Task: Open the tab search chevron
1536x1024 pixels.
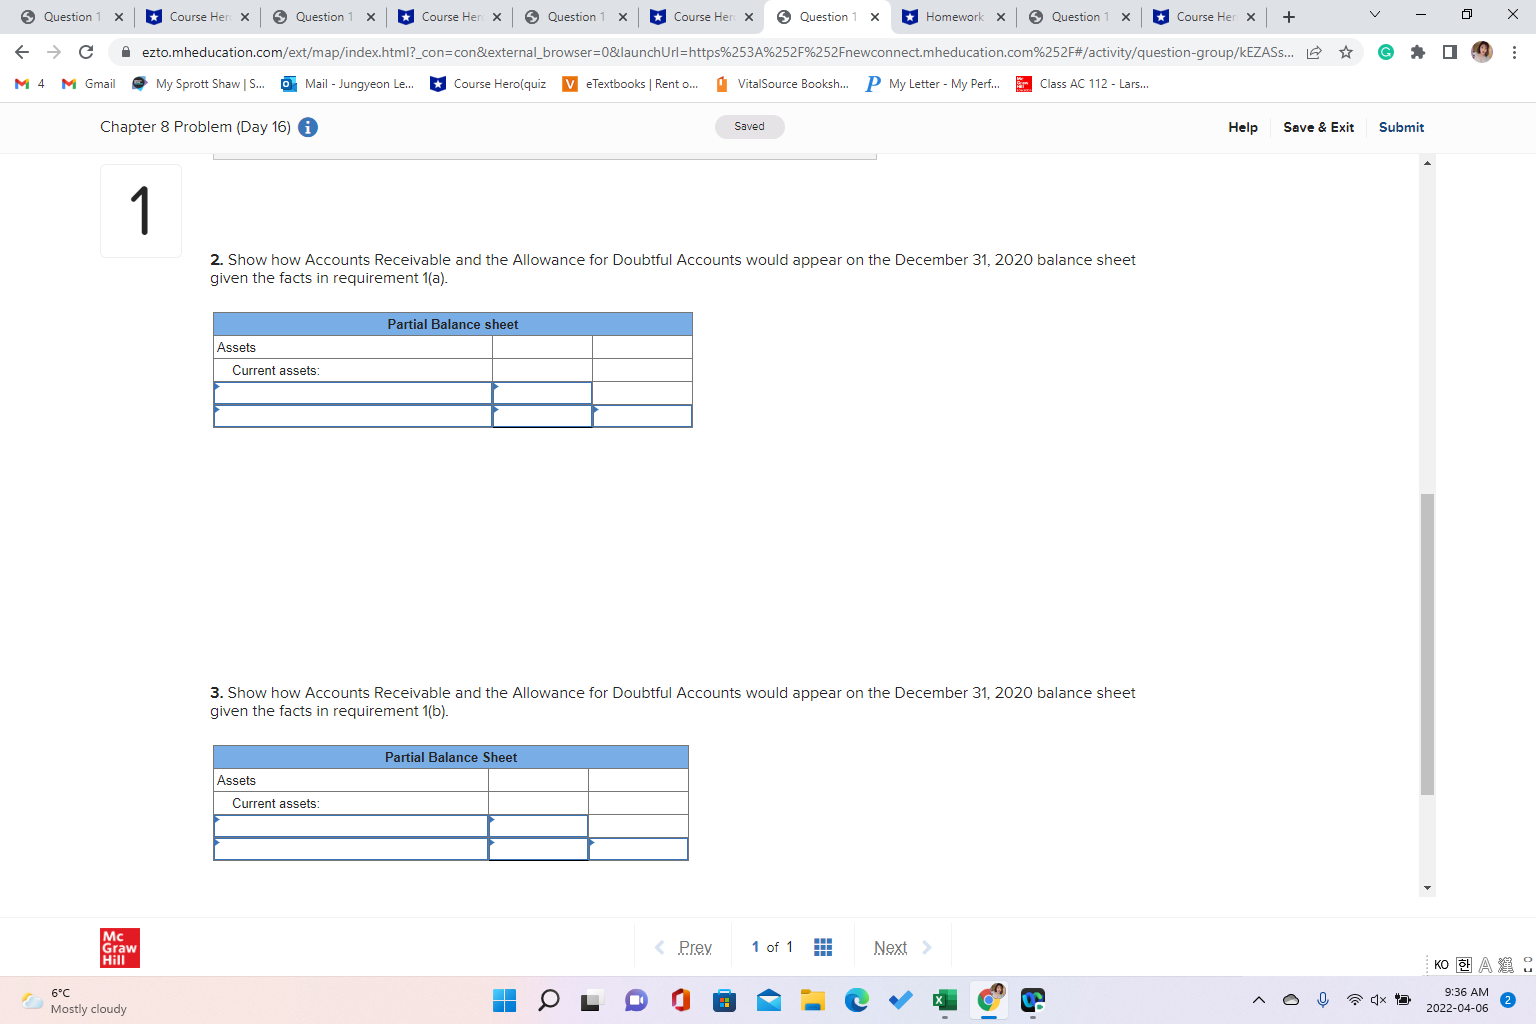Action: pyautogui.click(x=1375, y=15)
